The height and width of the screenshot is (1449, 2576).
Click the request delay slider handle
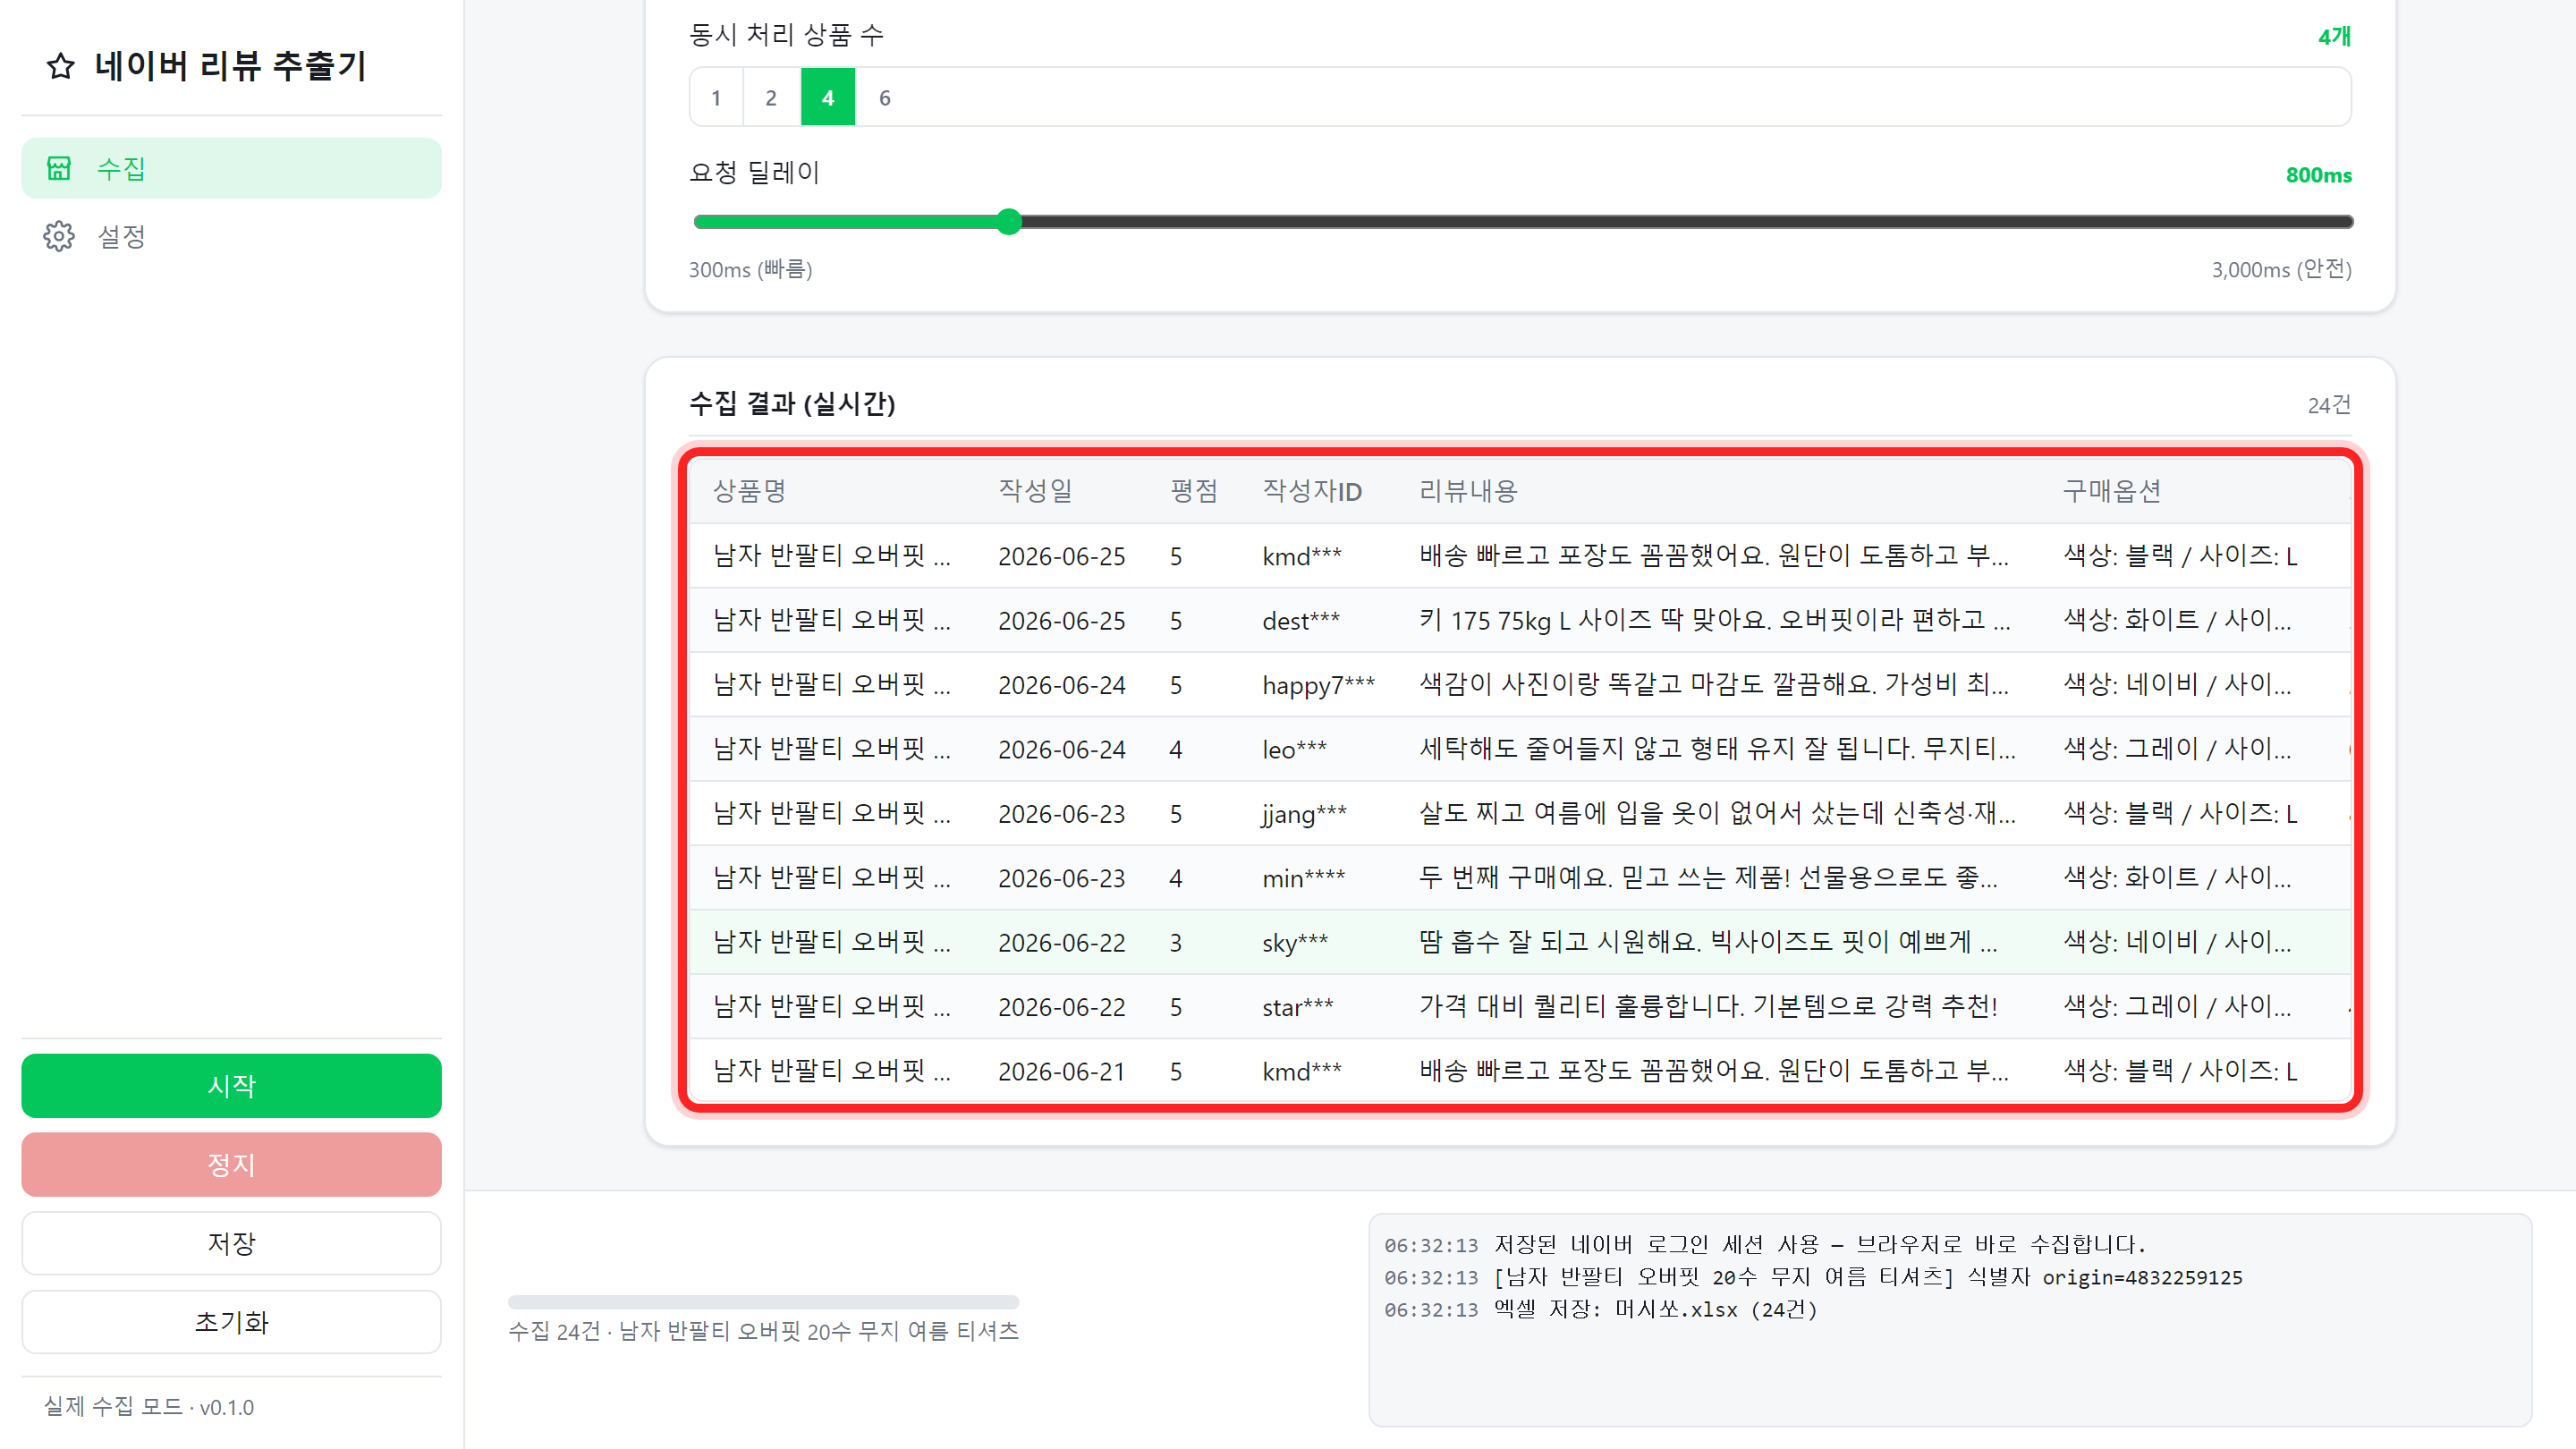click(x=1009, y=221)
